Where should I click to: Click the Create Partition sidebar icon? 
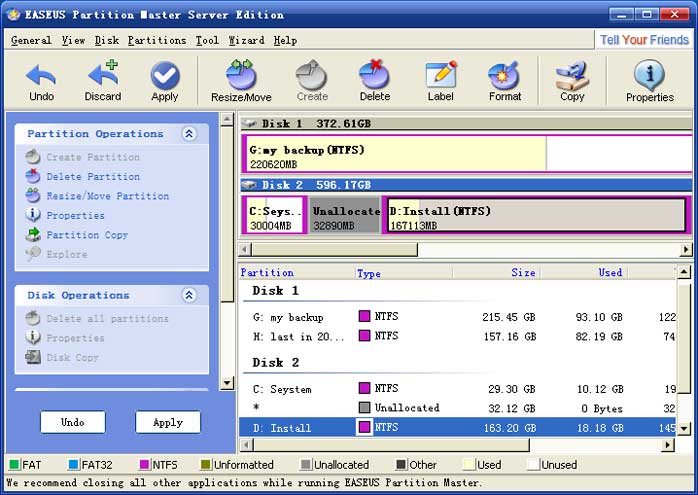click(x=33, y=157)
